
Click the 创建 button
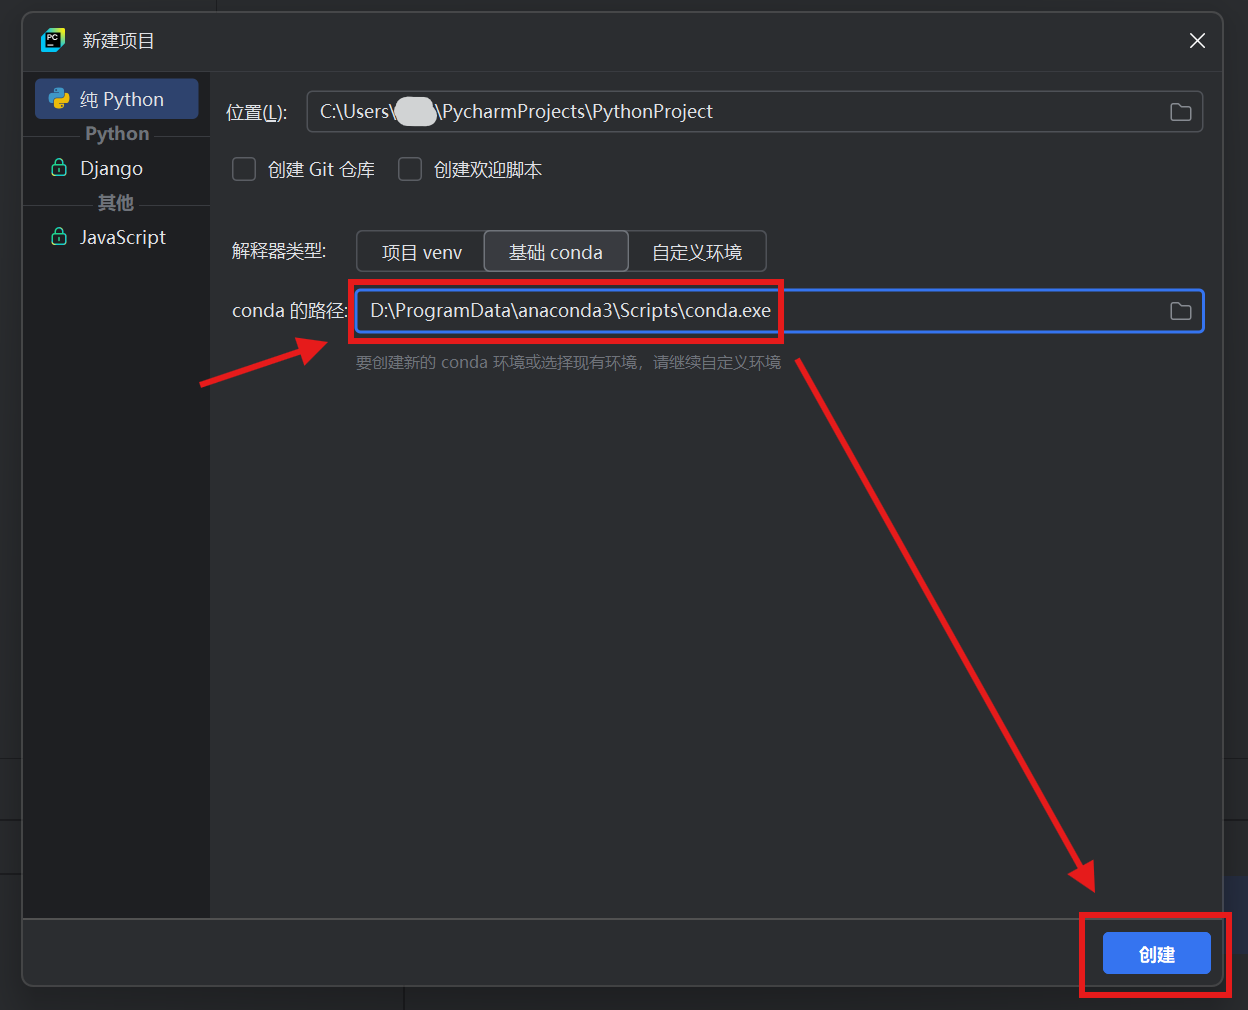[x=1156, y=954]
